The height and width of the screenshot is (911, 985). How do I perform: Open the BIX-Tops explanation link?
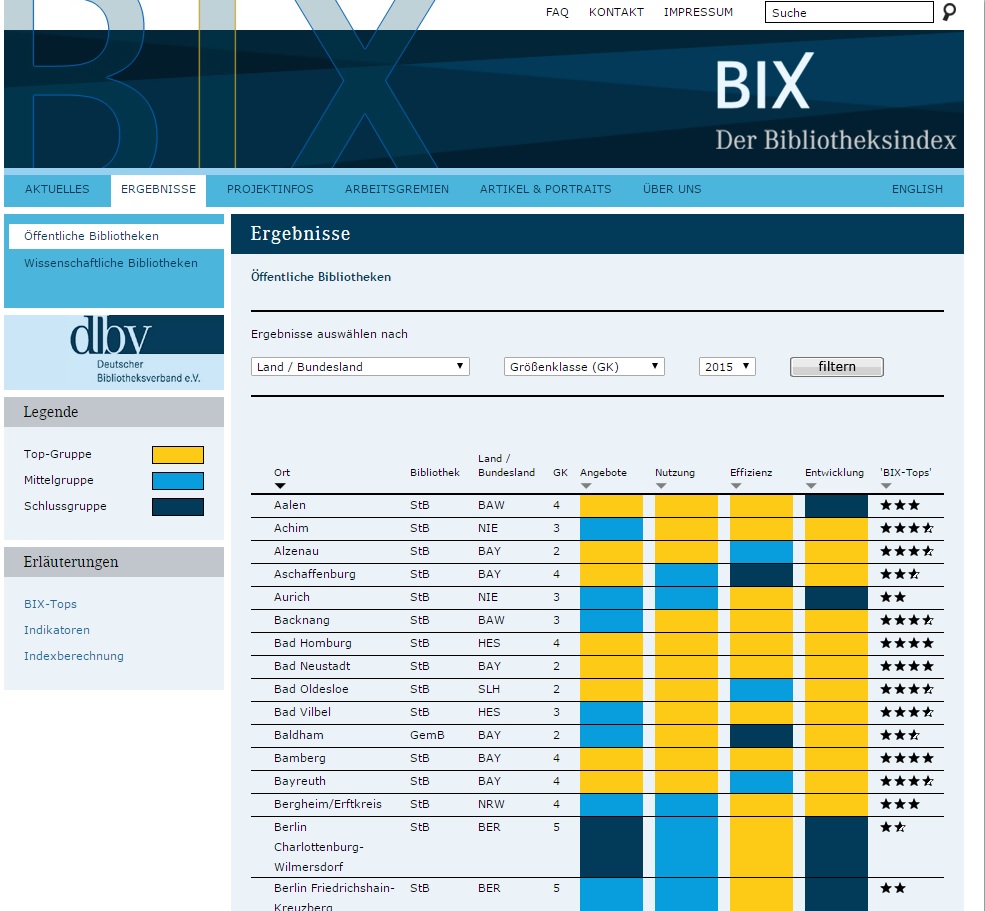pyautogui.click(x=50, y=604)
